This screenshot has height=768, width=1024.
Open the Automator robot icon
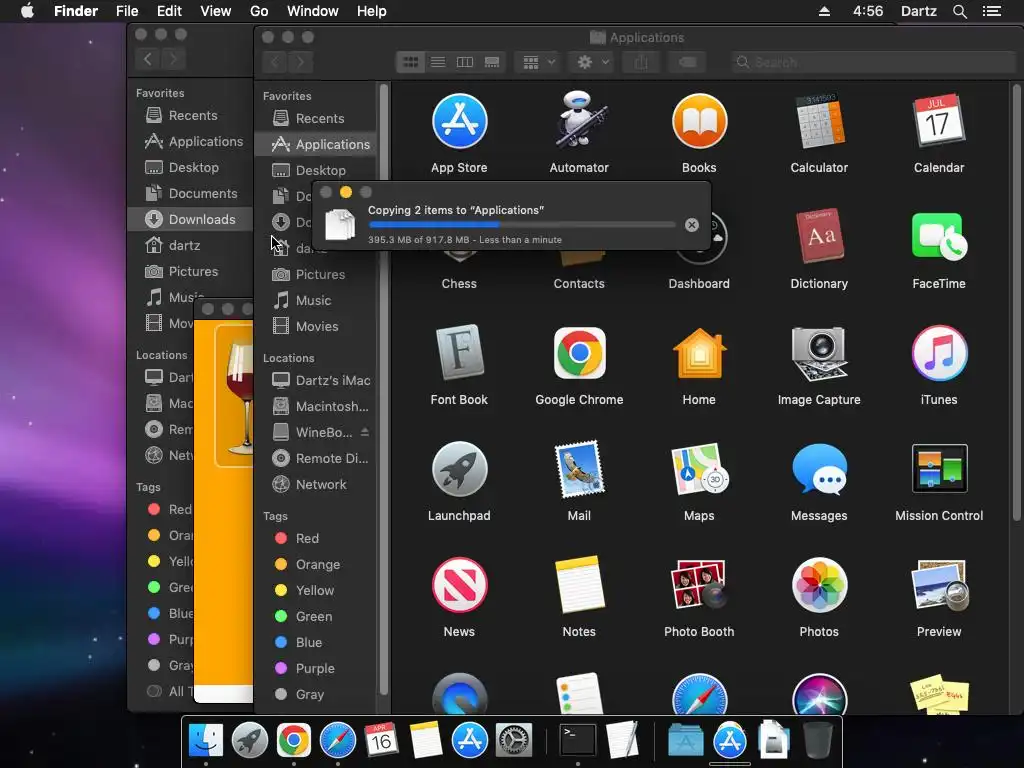pyautogui.click(x=579, y=120)
